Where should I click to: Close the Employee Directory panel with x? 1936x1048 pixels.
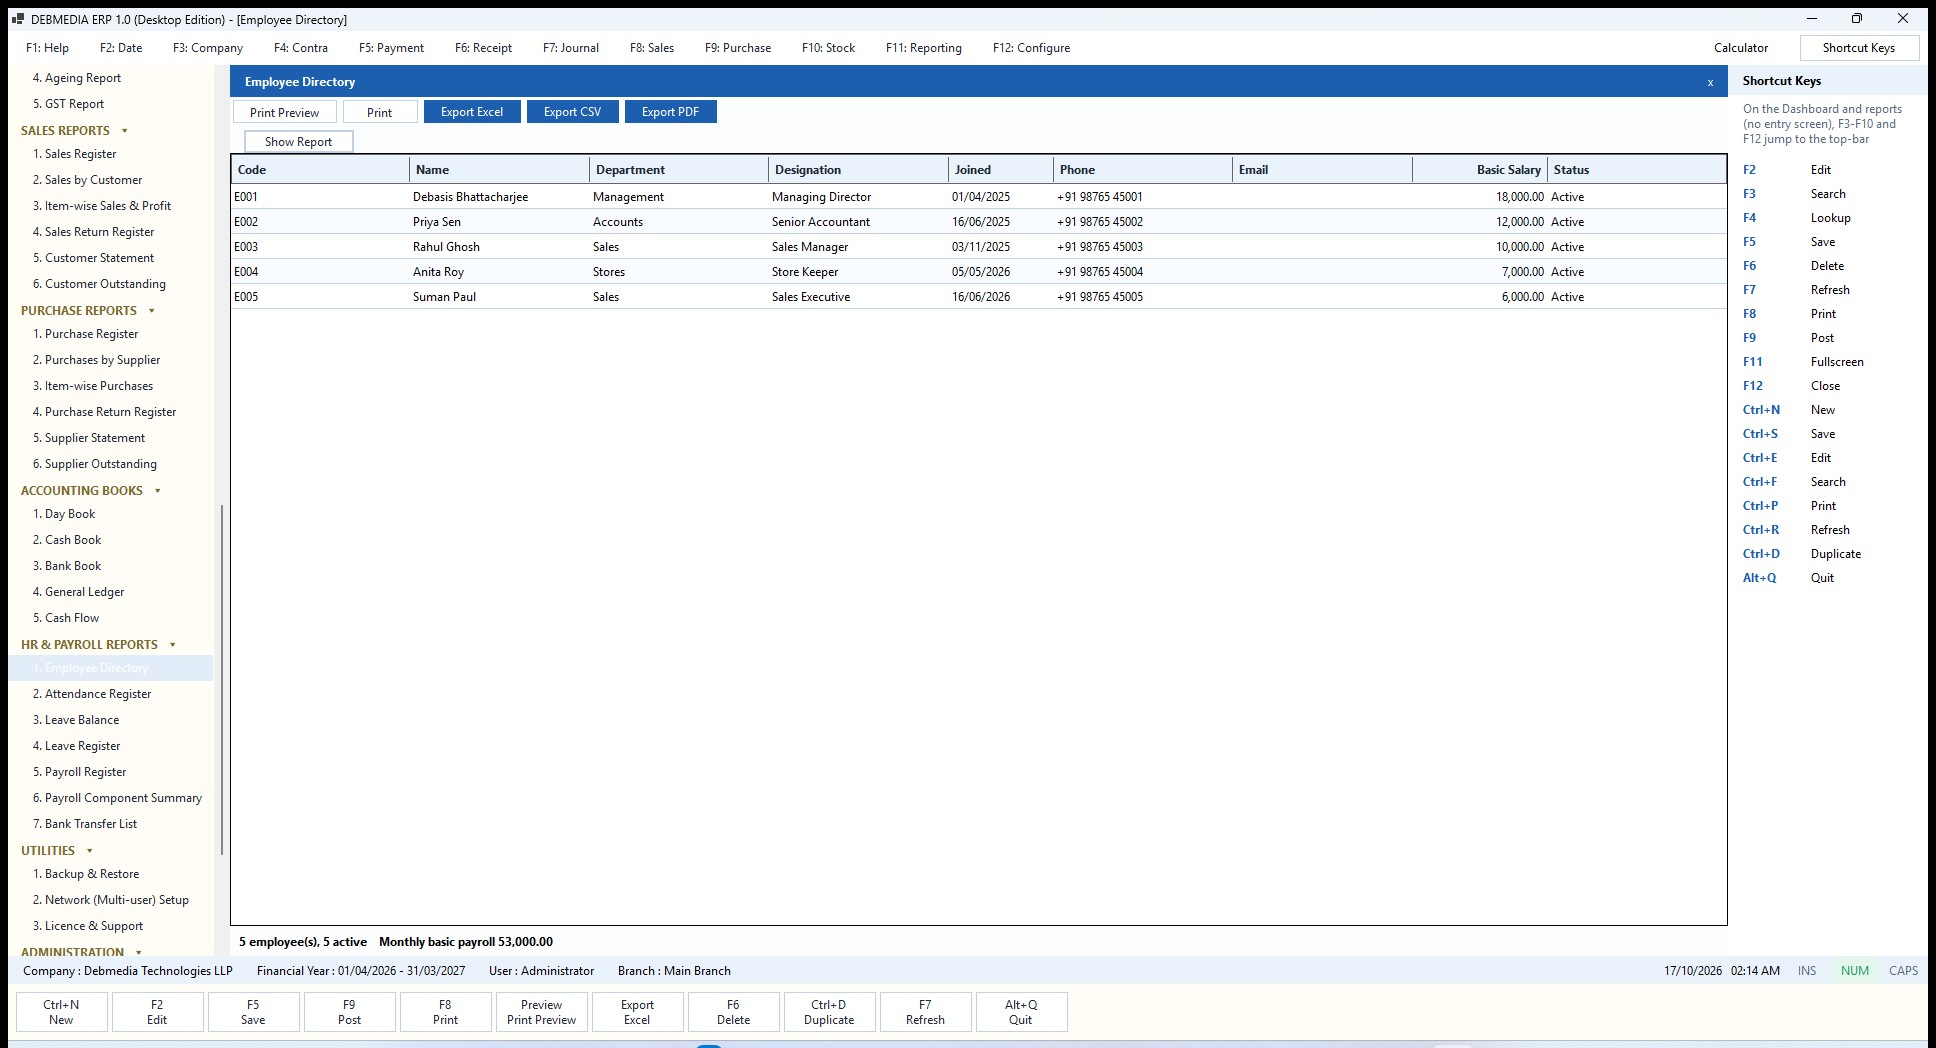pyautogui.click(x=1710, y=82)
